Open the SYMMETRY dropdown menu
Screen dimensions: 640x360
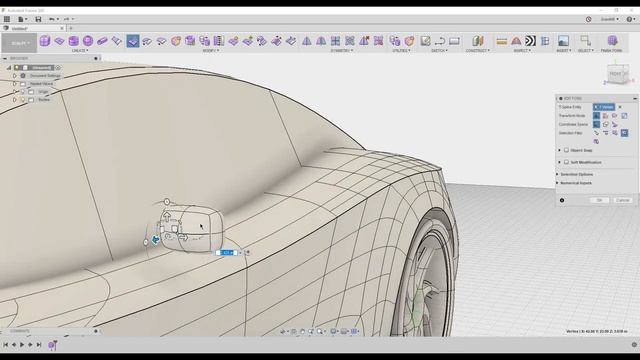342,51
